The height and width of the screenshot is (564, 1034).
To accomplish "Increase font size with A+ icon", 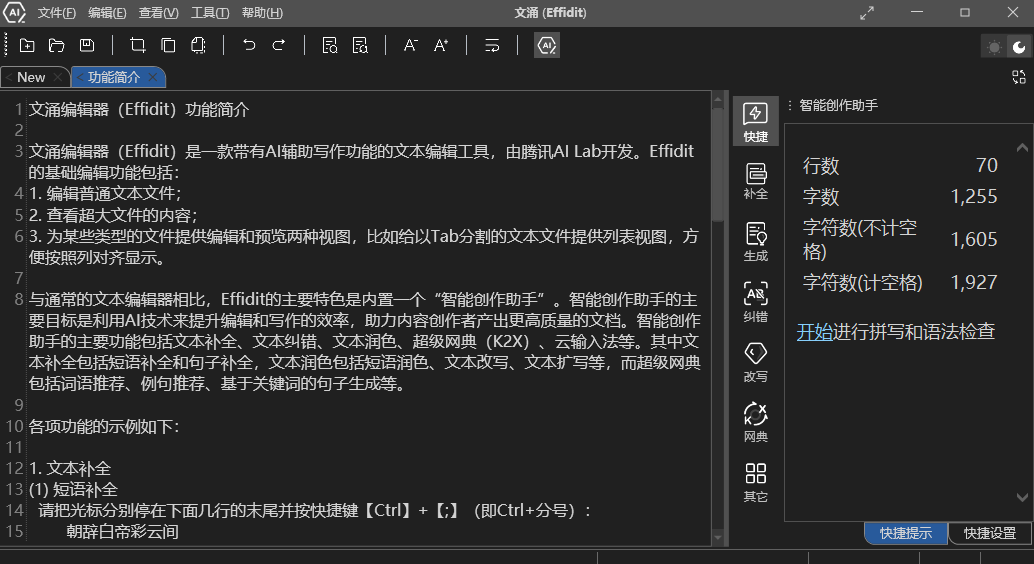I will coord(441,45).
